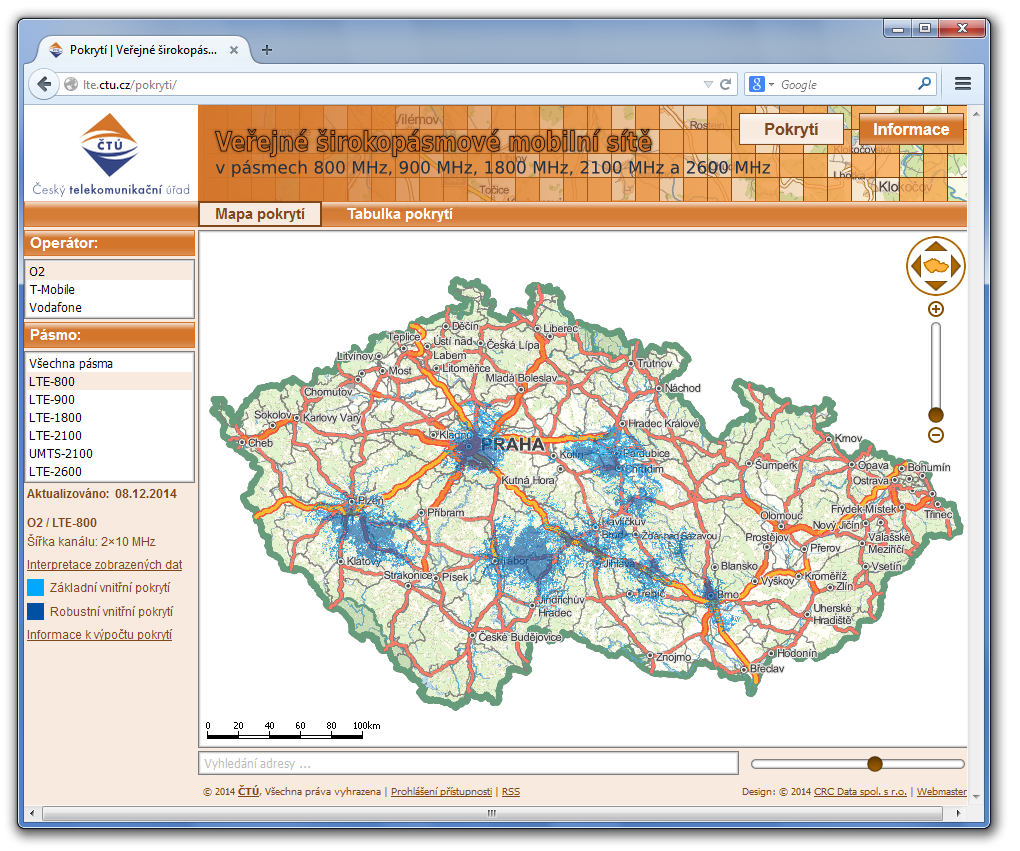
Task: Select the LTE-2600 band
Action: coord(109,472)
